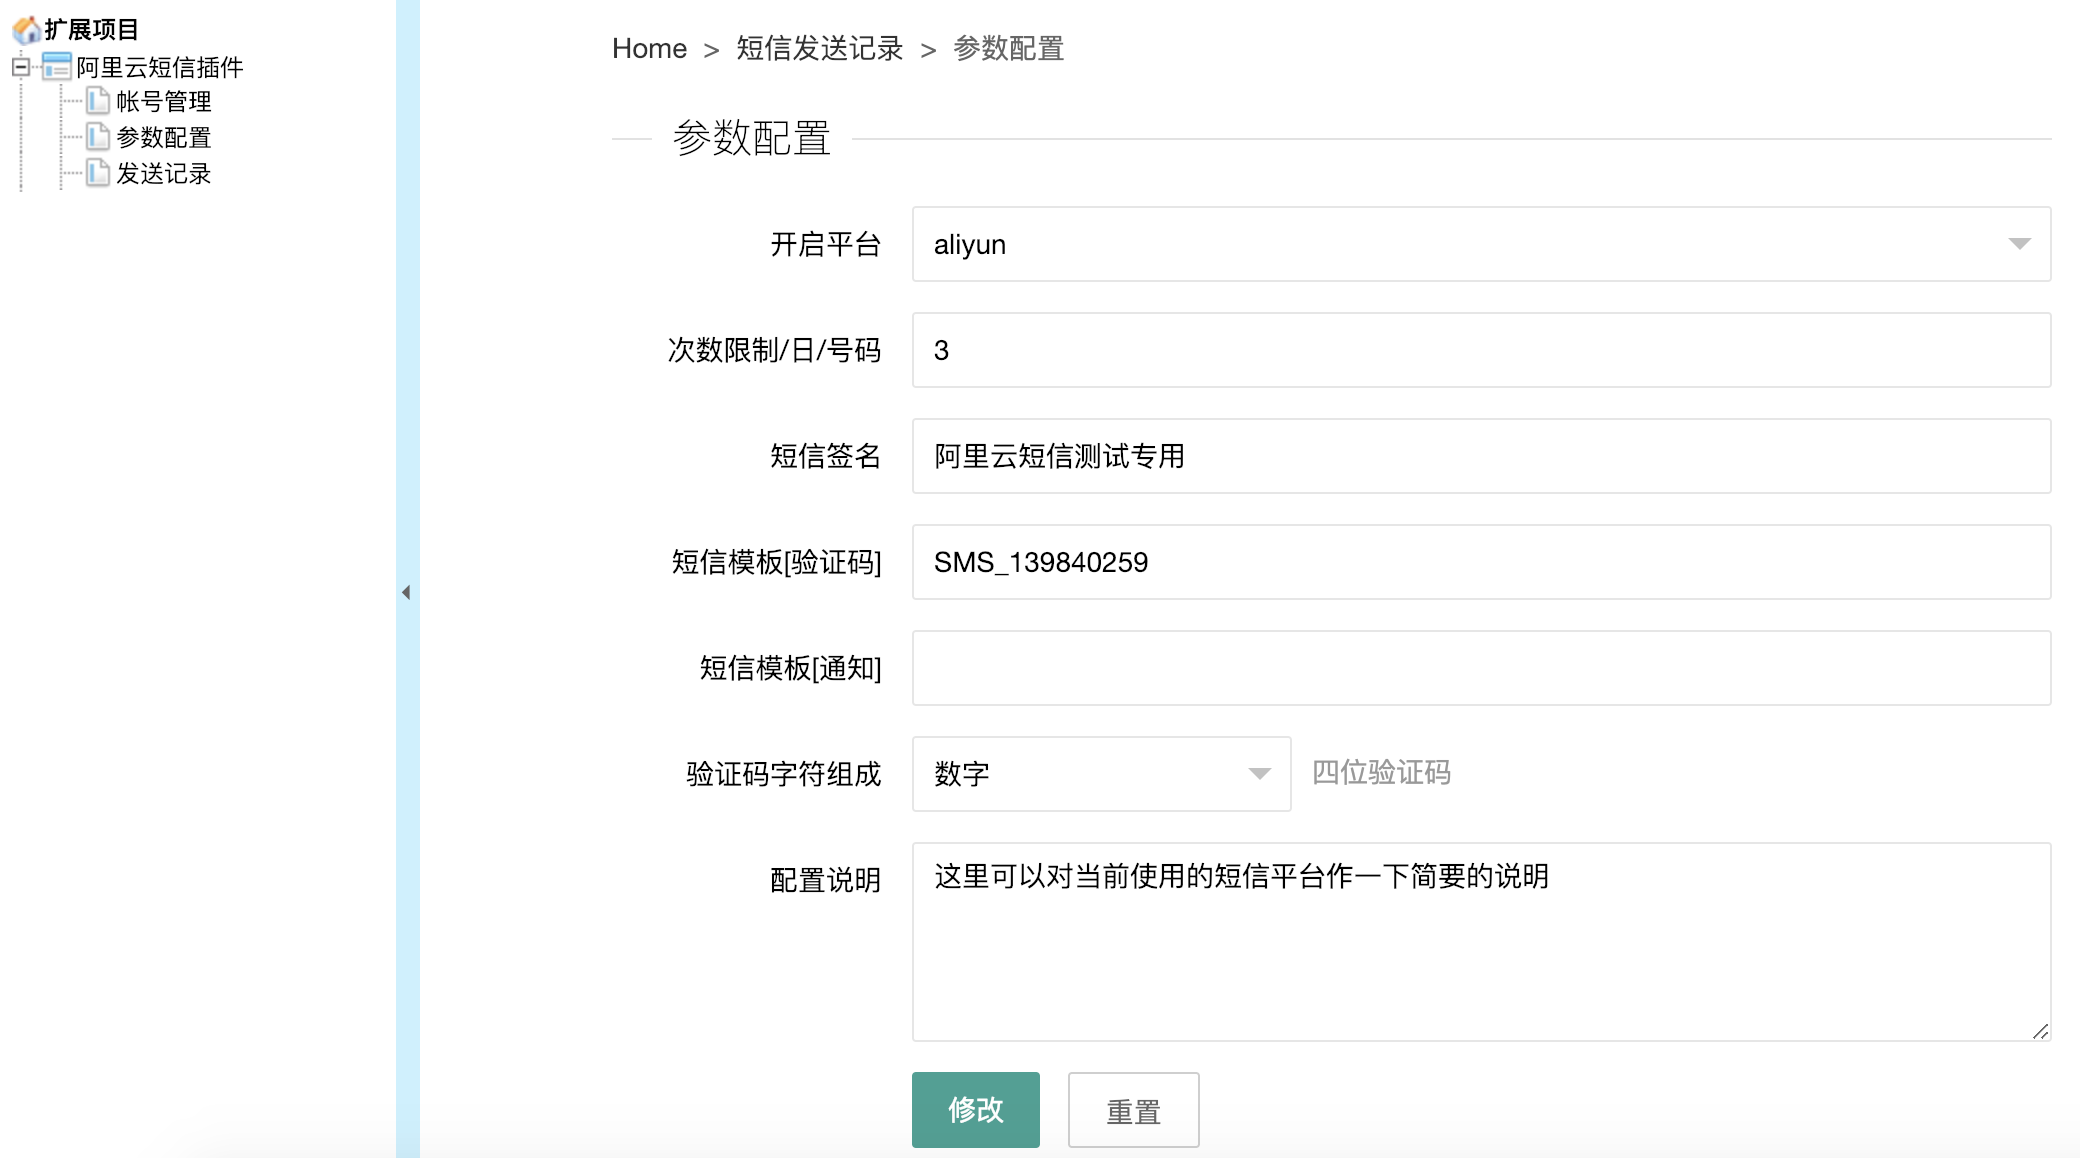Focus the 短信模板[验证码] input field
The width and height of the screenshot is (2080, 1158).
point(1481,562)
